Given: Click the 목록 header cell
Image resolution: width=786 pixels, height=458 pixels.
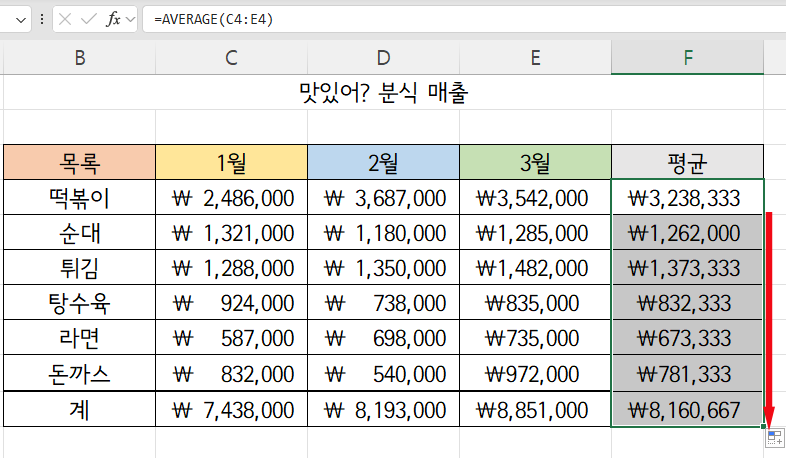Looking at the screenshot, I should tap(80, 162).
